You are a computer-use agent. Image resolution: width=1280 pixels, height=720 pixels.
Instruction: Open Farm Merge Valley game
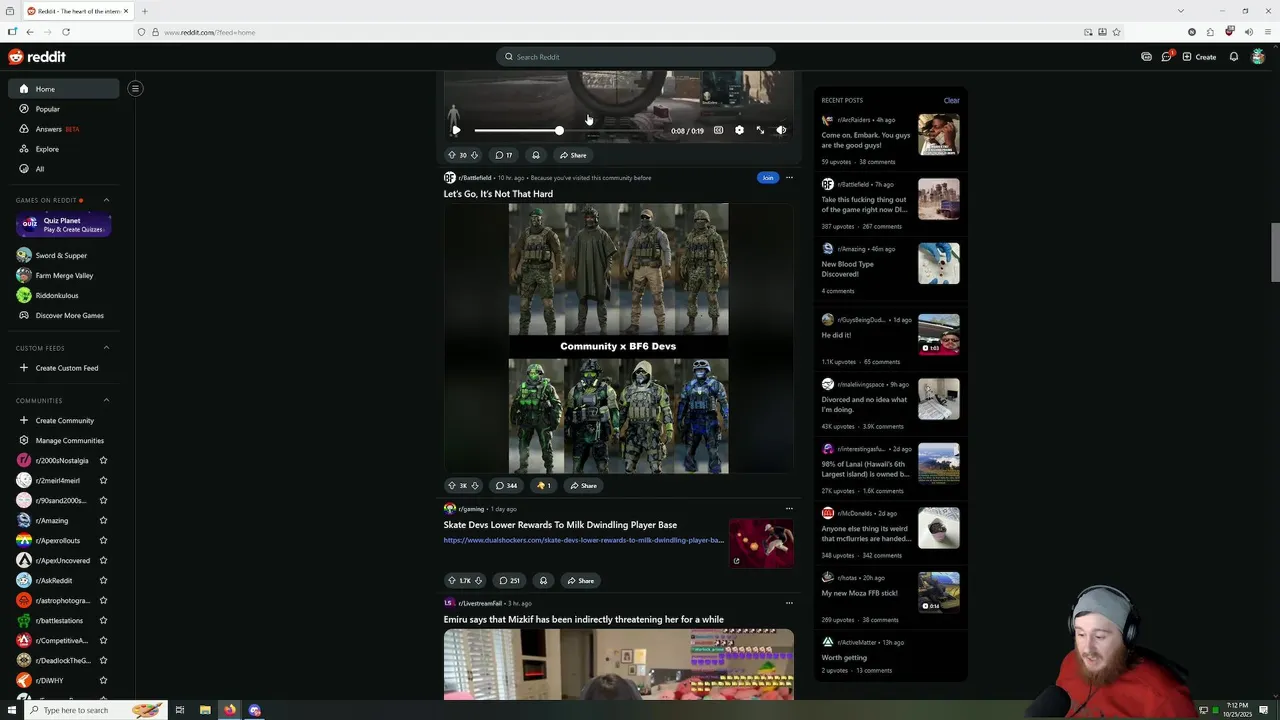[63, 275]
